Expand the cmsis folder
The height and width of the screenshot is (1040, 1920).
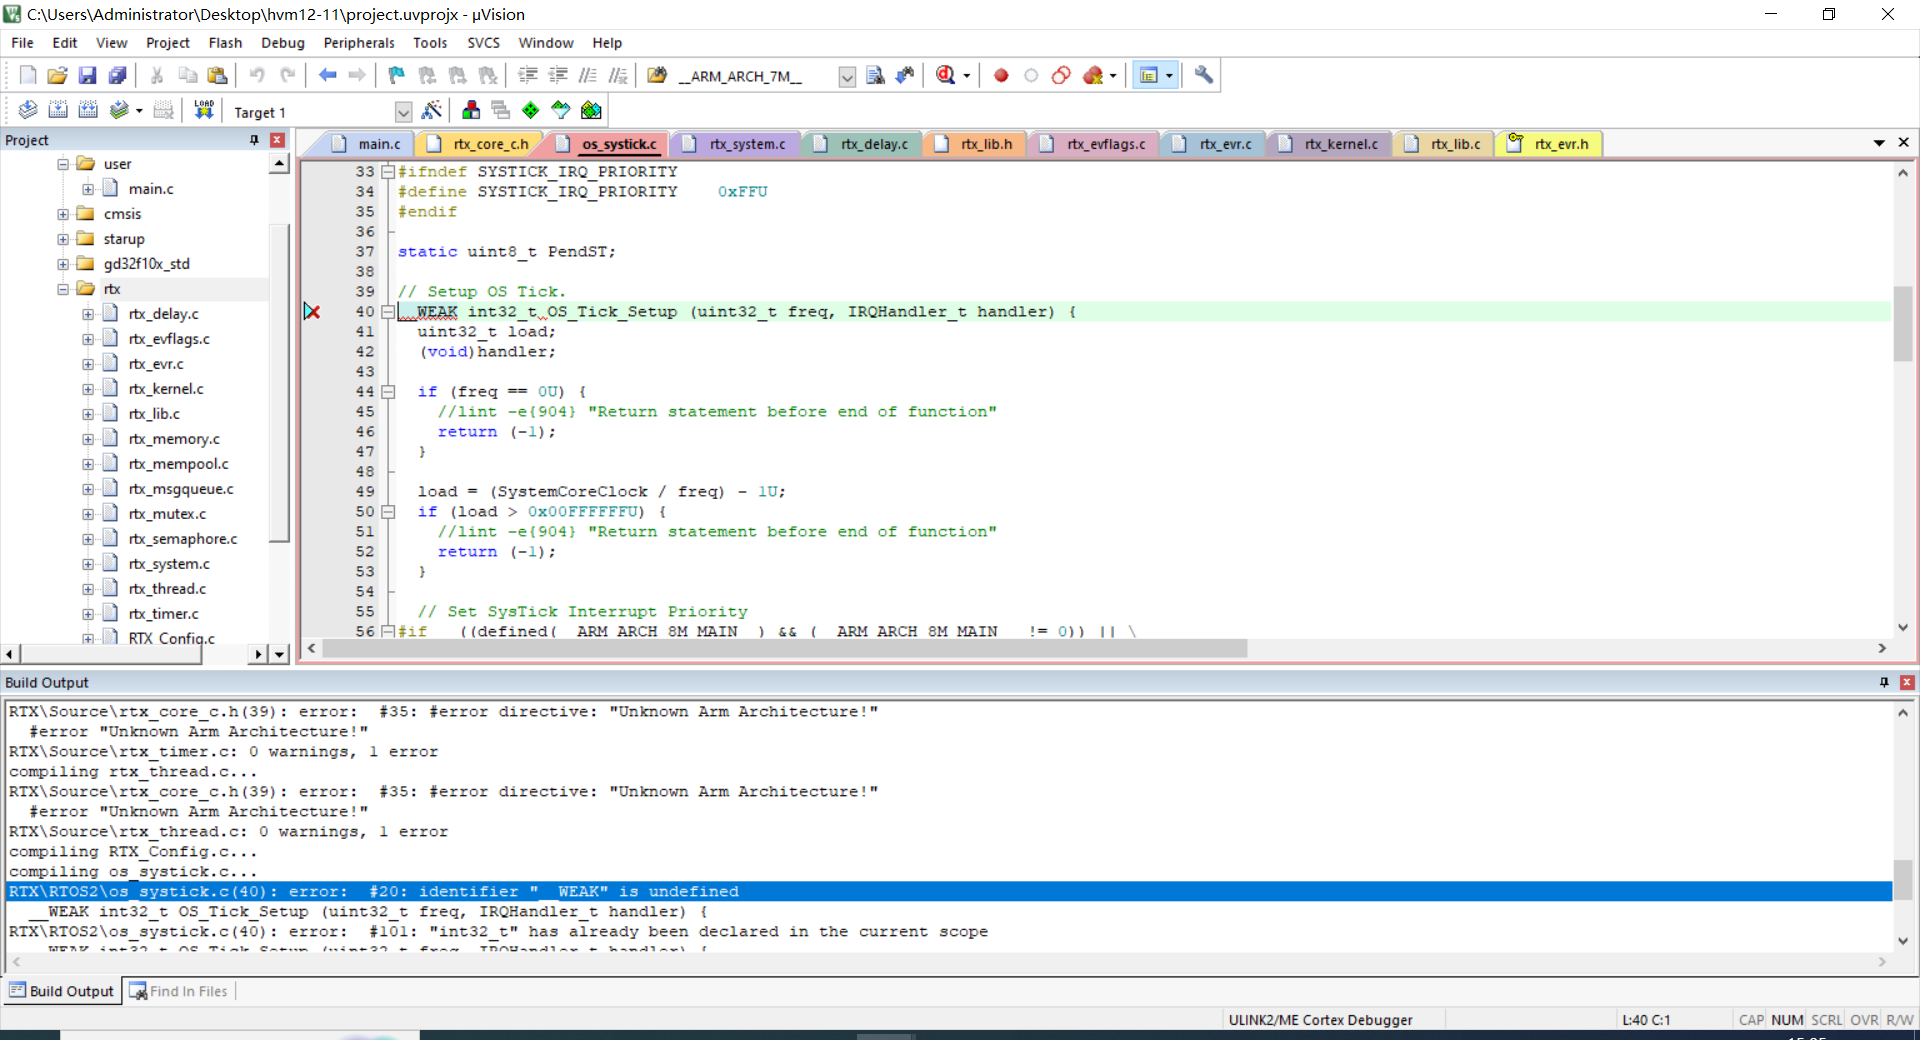pyautogui.click(x=63, y=214)
